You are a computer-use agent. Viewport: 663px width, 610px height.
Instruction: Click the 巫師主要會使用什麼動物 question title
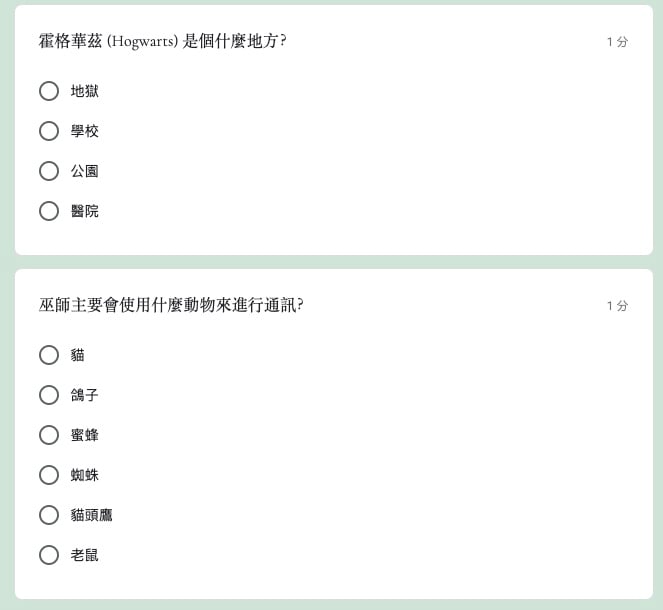coord(171,305)
